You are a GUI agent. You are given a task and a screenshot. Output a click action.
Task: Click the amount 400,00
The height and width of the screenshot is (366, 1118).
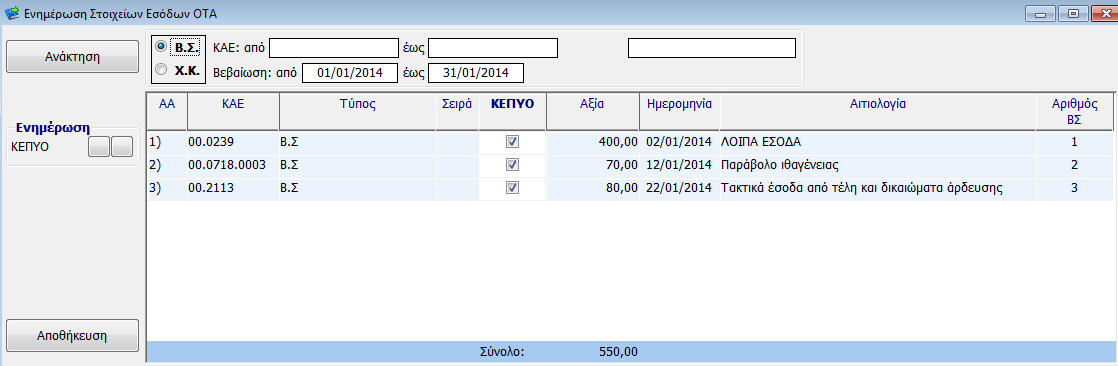point(618,142)
